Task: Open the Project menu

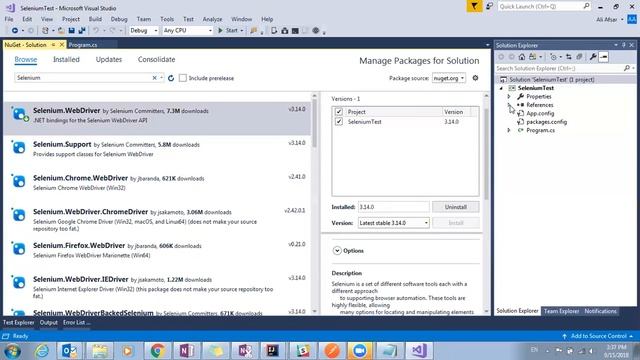Action: pos(71,19)
